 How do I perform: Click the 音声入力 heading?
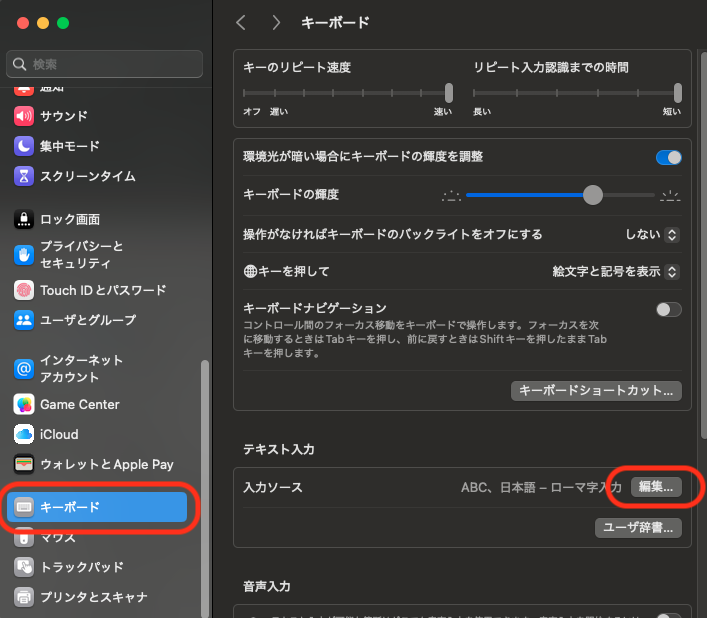[x=266, y=586]
